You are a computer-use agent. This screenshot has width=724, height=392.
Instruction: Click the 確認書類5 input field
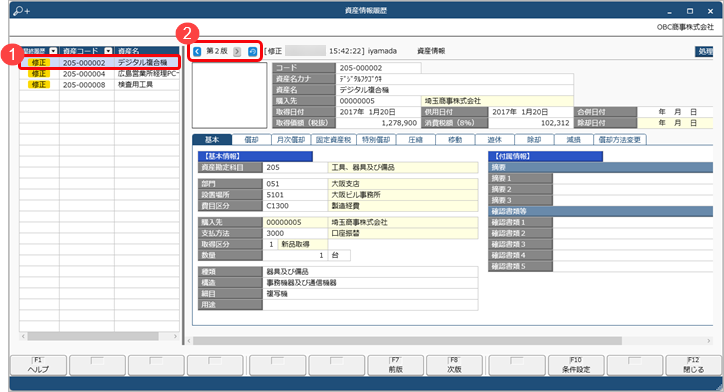click(x=633, y=266)
